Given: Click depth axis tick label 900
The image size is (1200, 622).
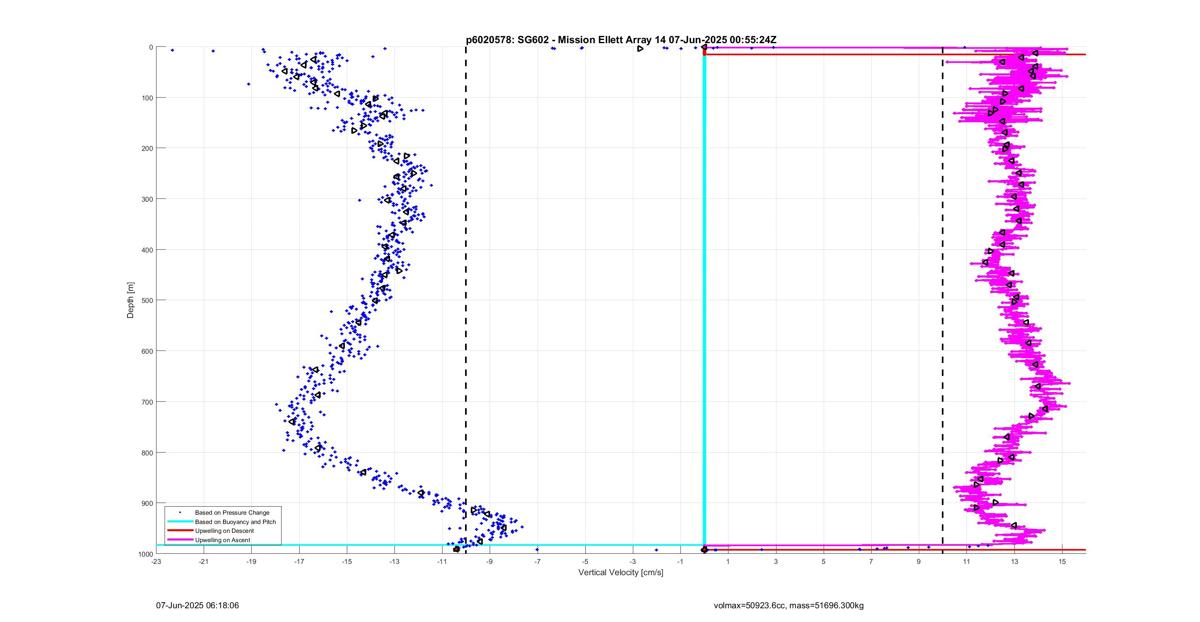Looking at the screenshot, I should pos(146,503).
